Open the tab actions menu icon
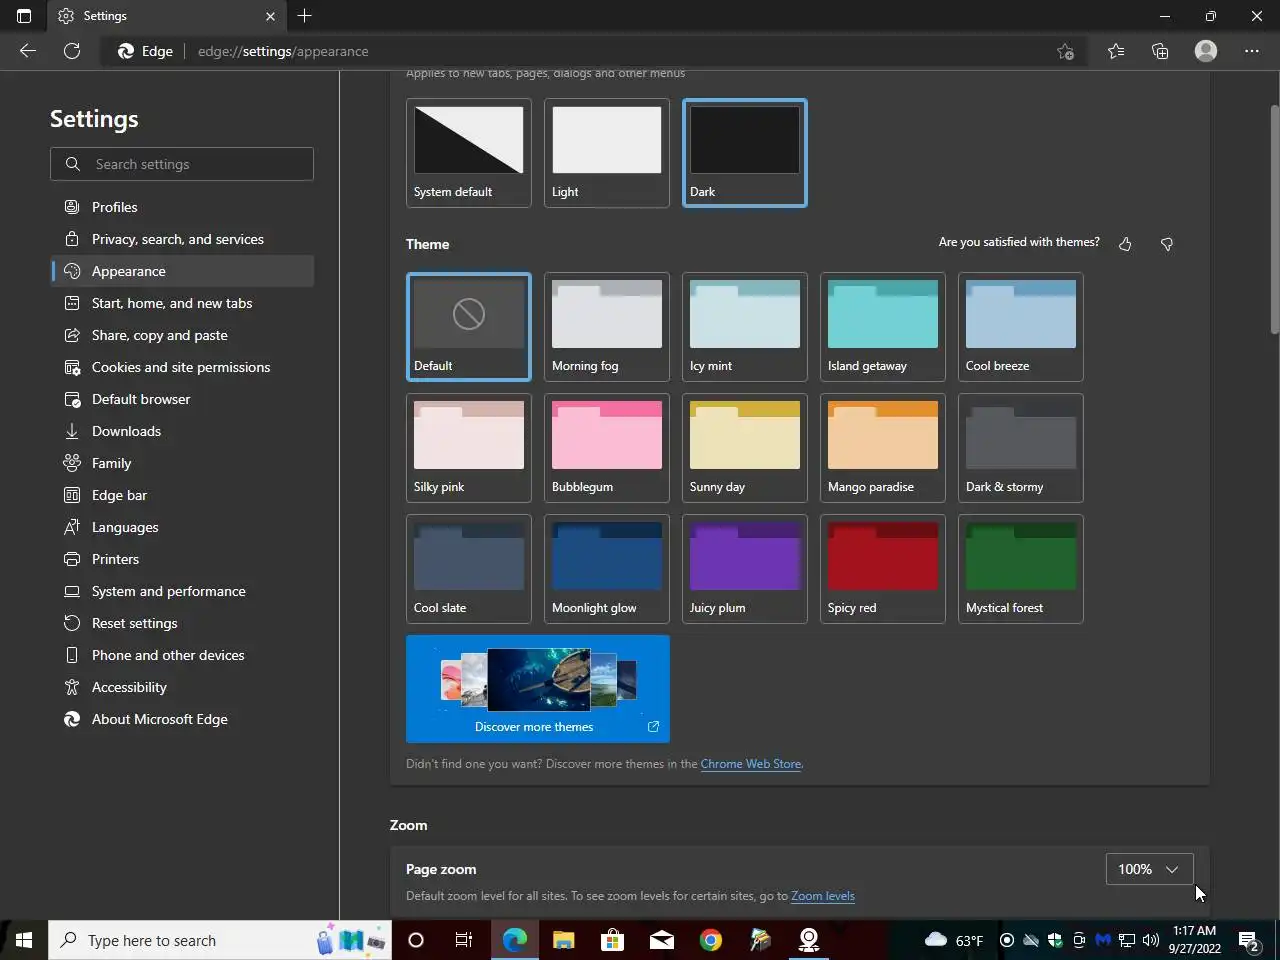Viewport: 1280px width, 960px height. 24,16
